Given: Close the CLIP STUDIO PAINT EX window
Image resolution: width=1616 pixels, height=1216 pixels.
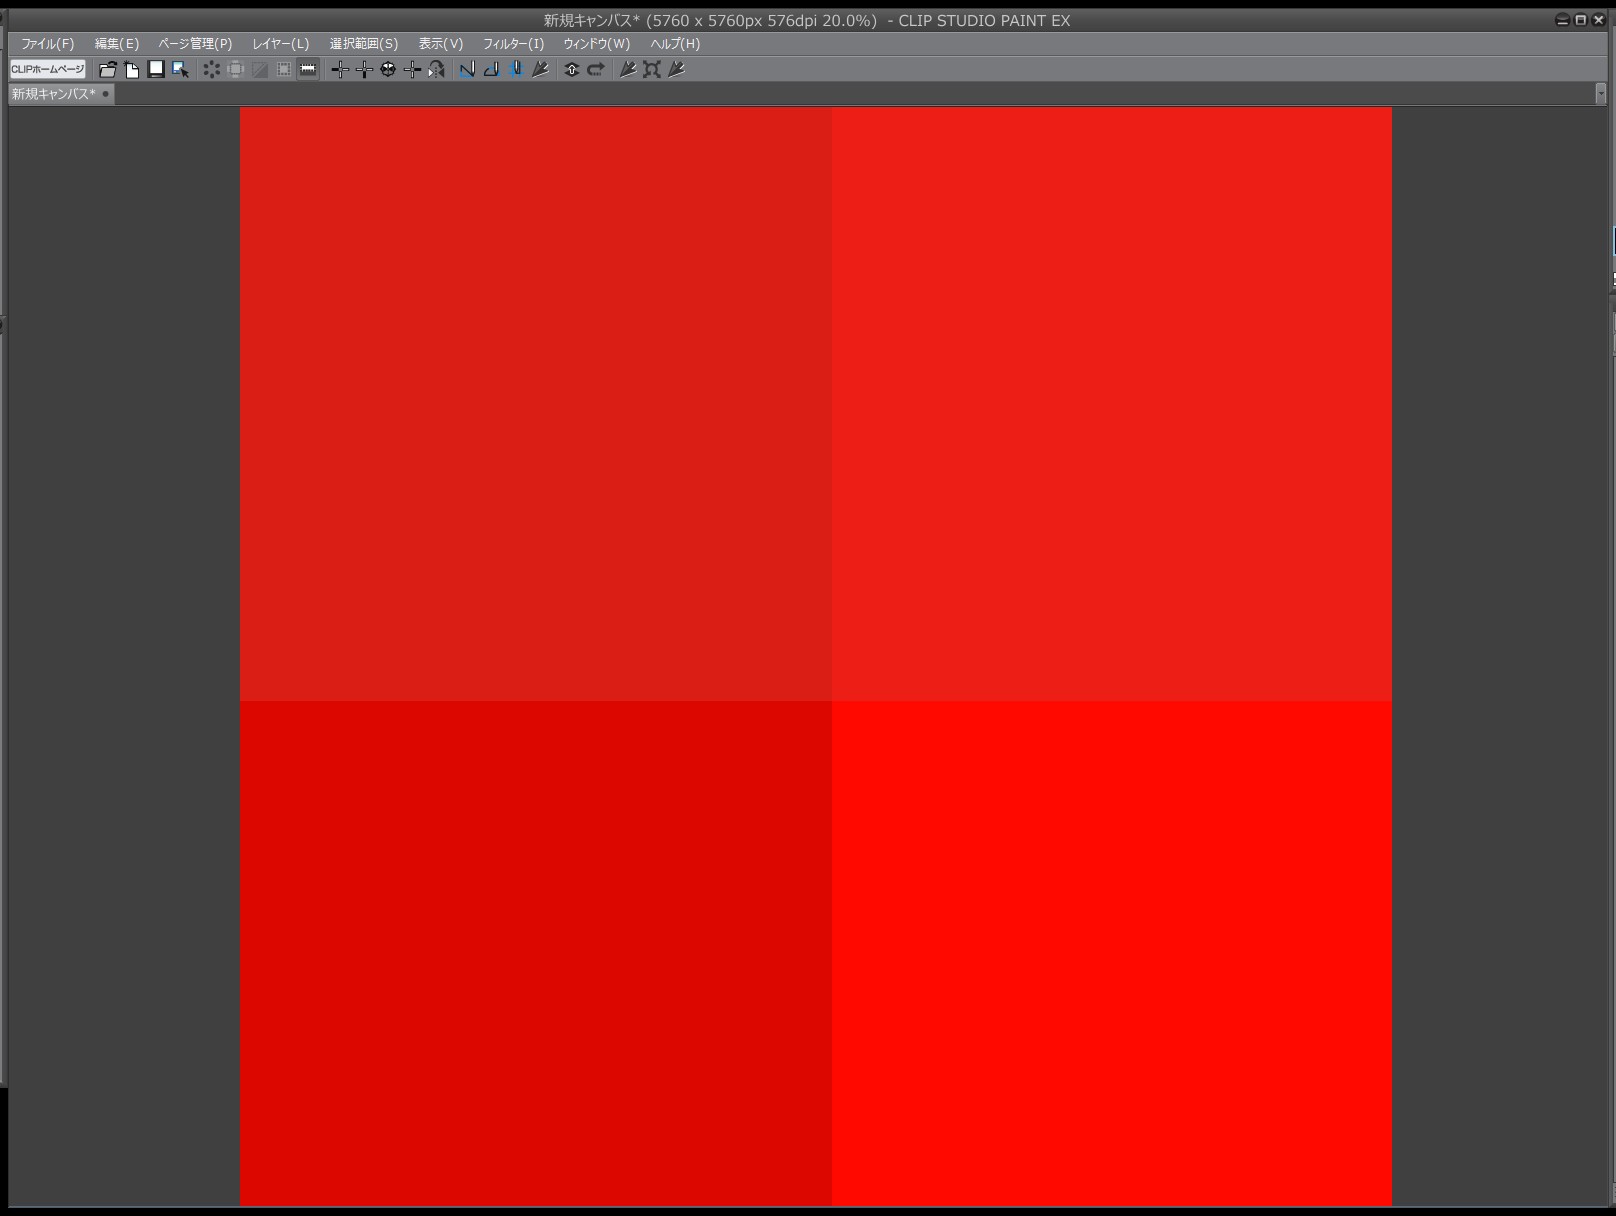Looking at the screenshot, I should click(1599, 20).
